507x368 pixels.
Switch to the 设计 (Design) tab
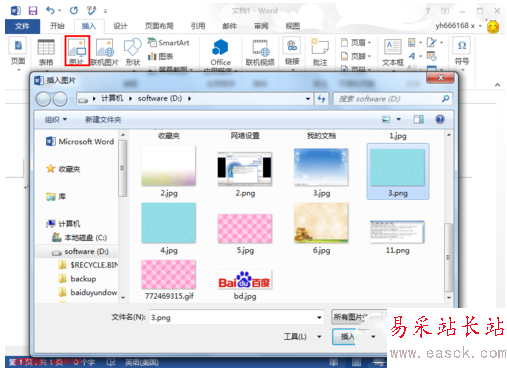click(x=120, y=26)
